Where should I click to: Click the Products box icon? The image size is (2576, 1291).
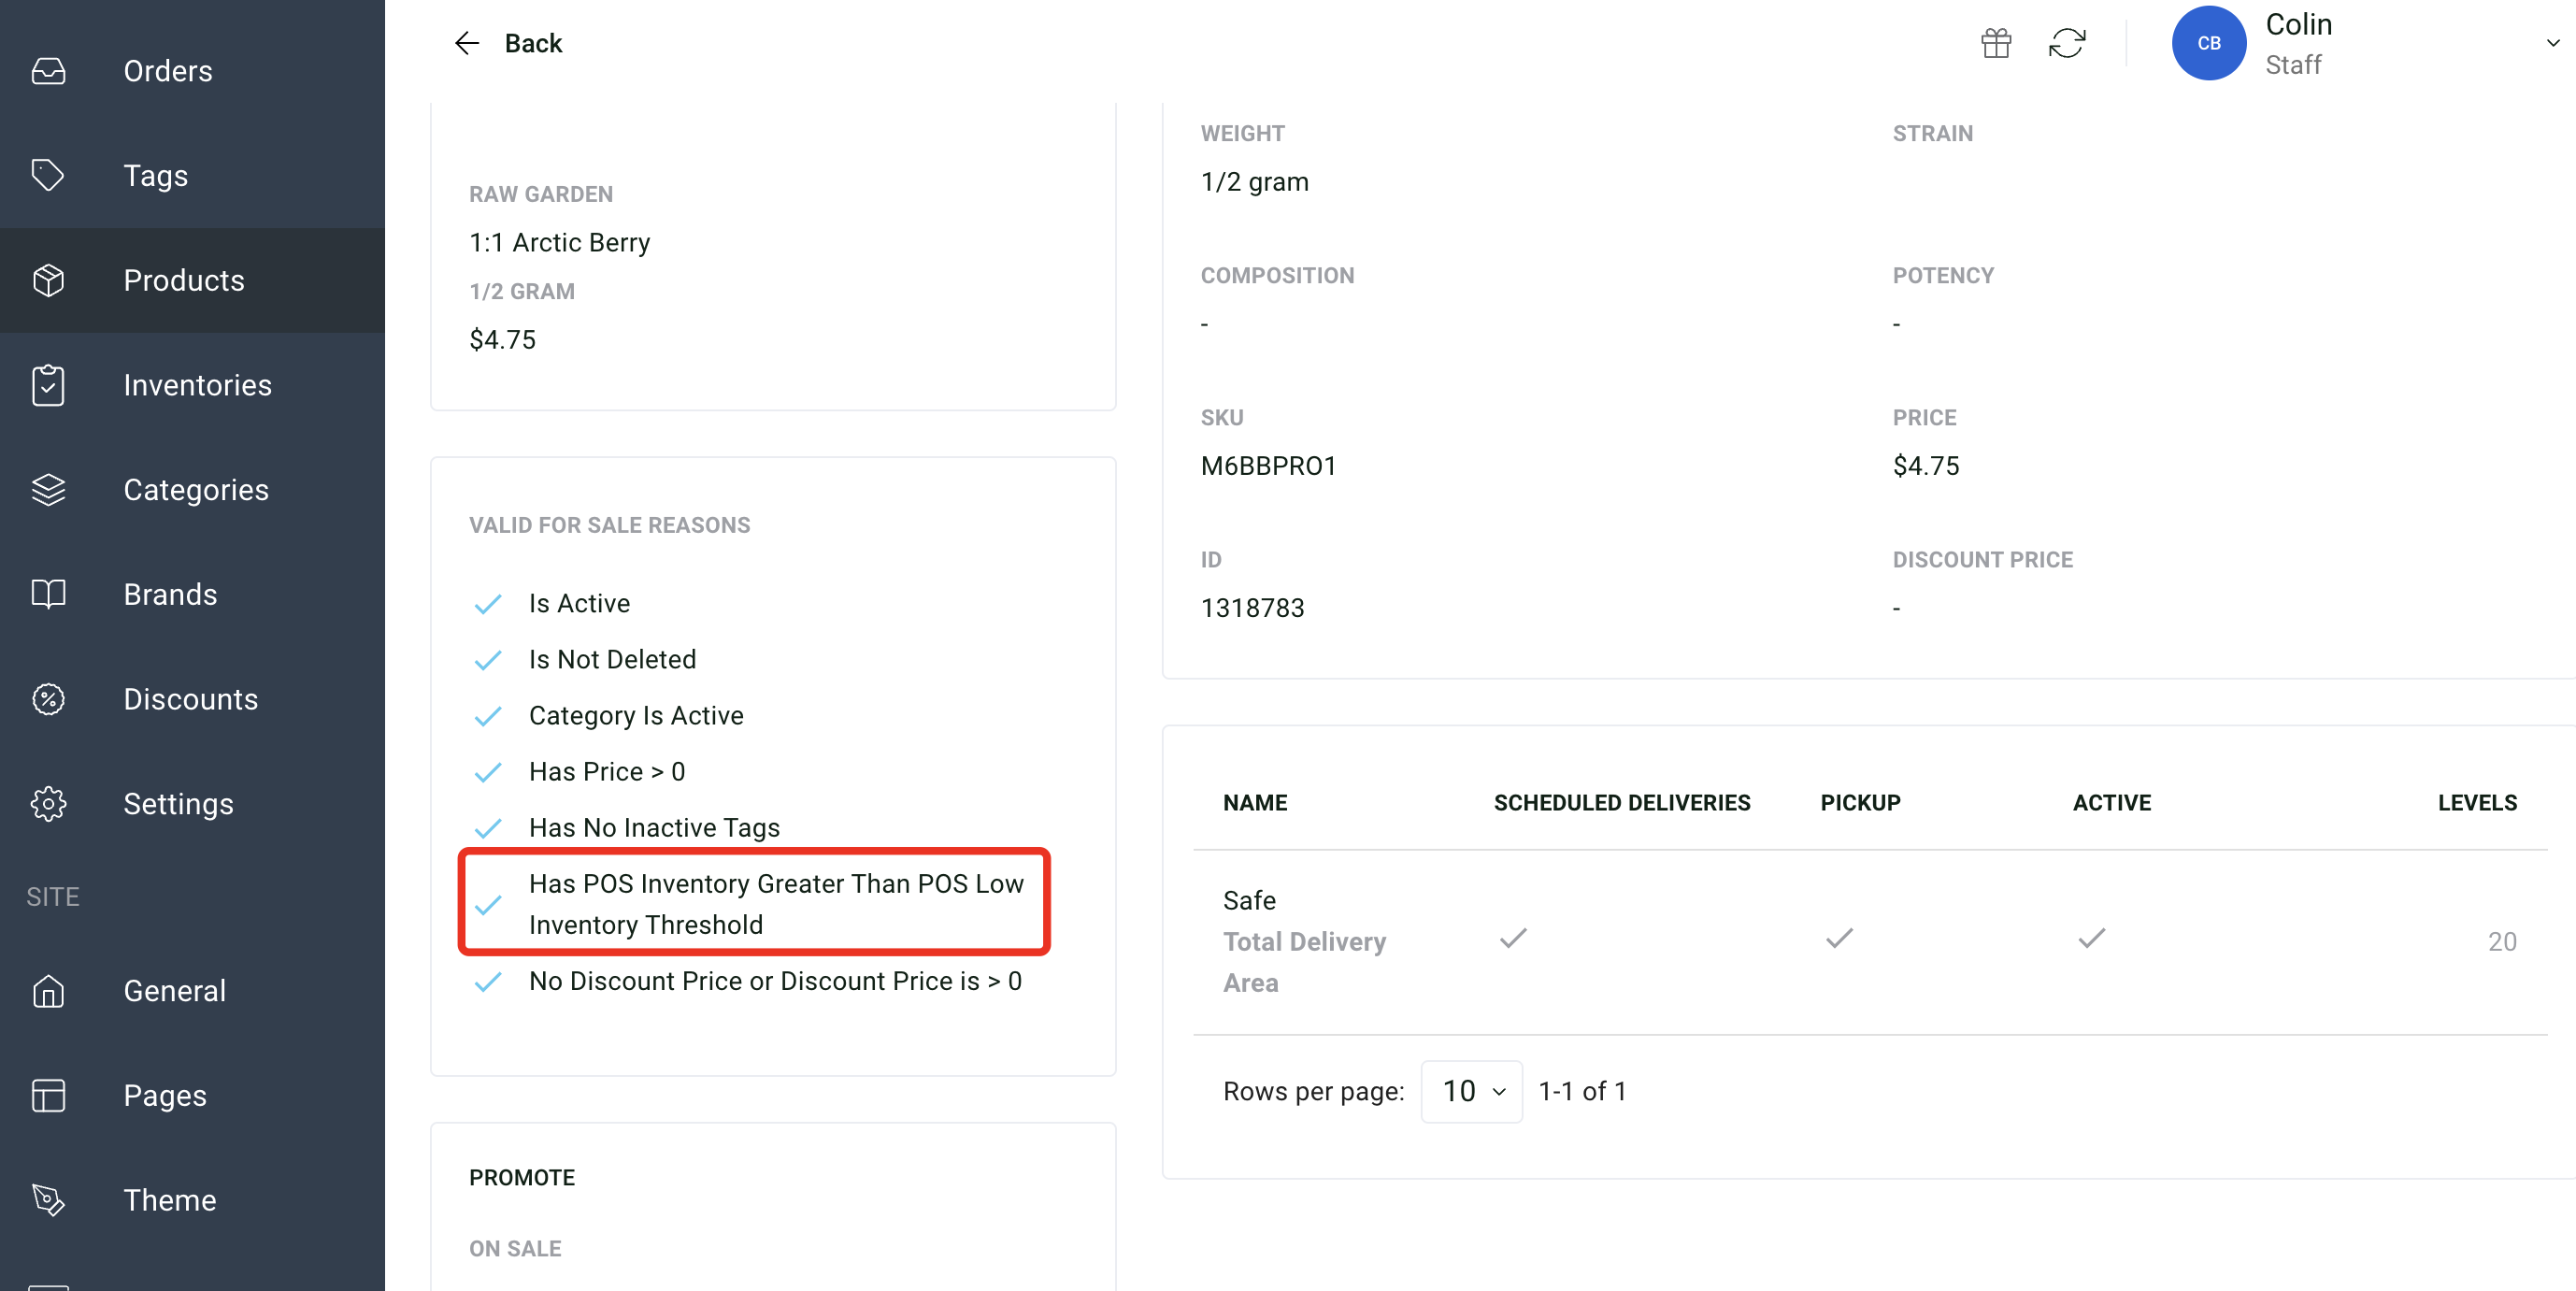click(48, 281)
